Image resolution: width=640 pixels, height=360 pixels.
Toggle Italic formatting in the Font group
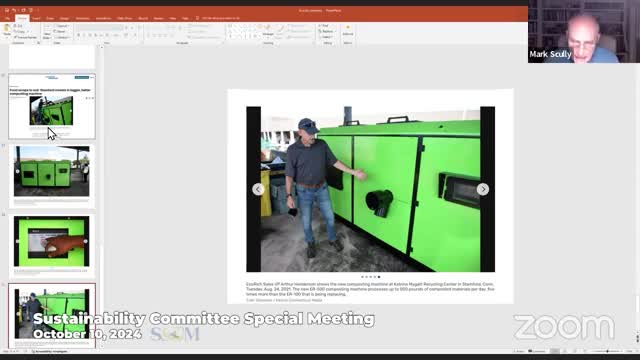84,36
